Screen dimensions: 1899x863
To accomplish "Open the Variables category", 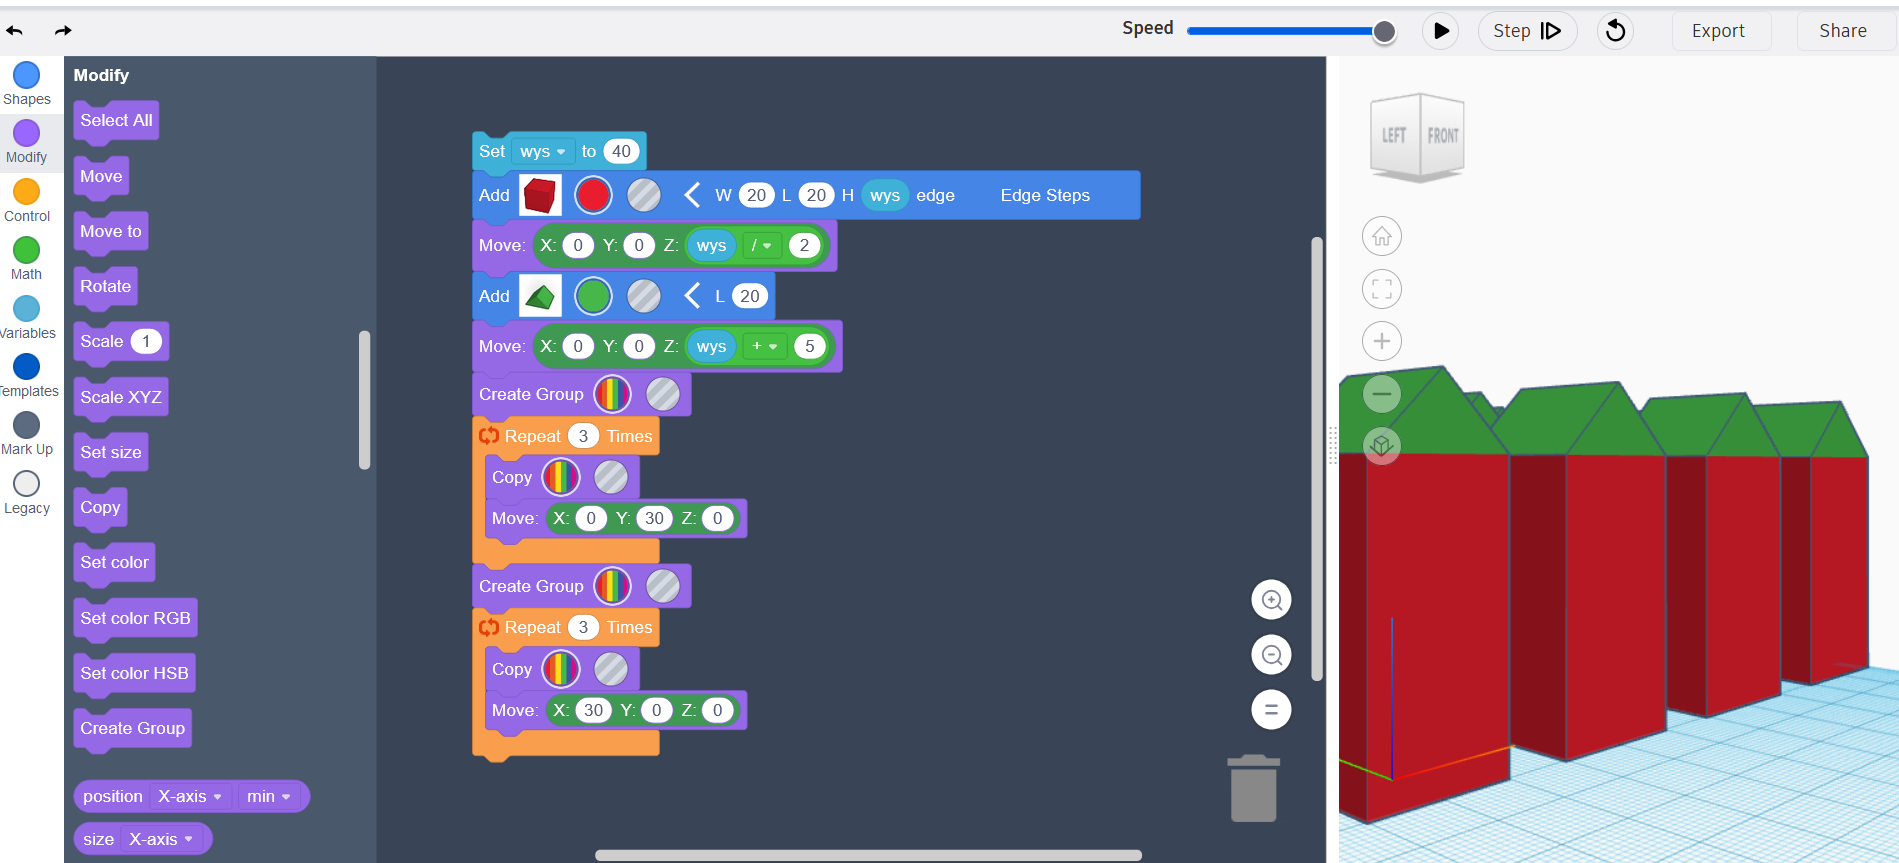I will (27, 318).
